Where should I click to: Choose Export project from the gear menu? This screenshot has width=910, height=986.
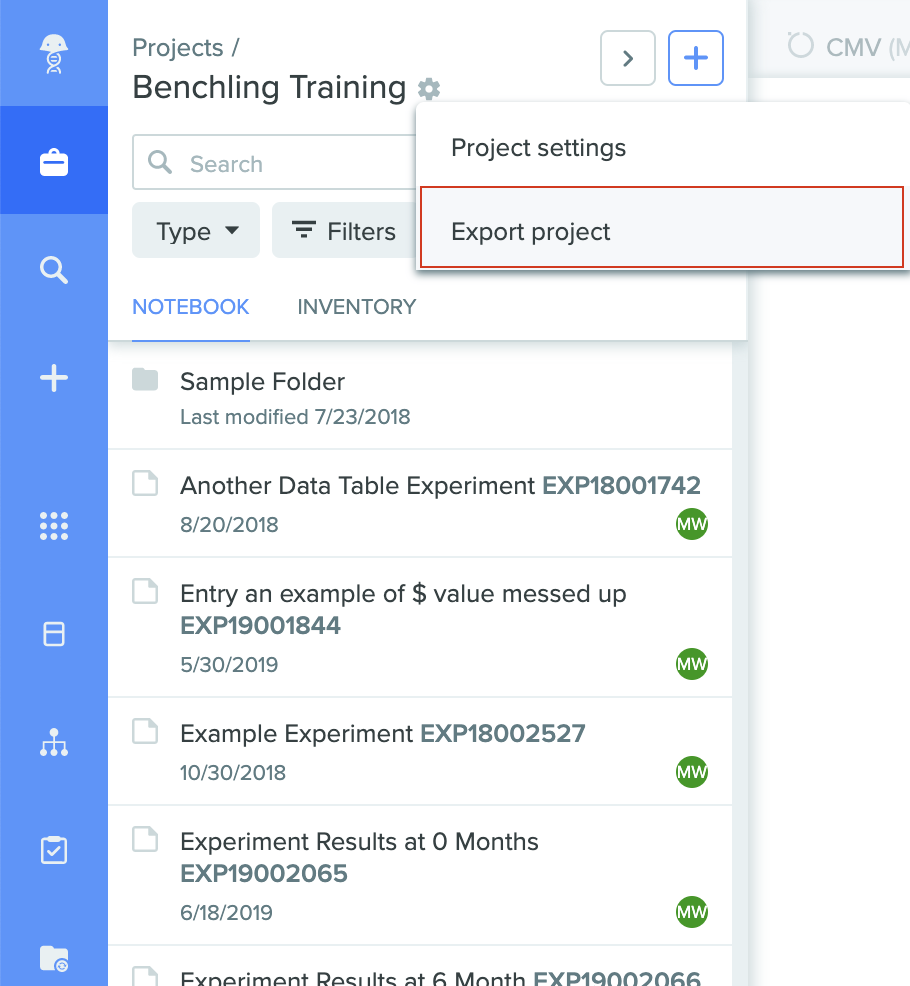point(662,227)
